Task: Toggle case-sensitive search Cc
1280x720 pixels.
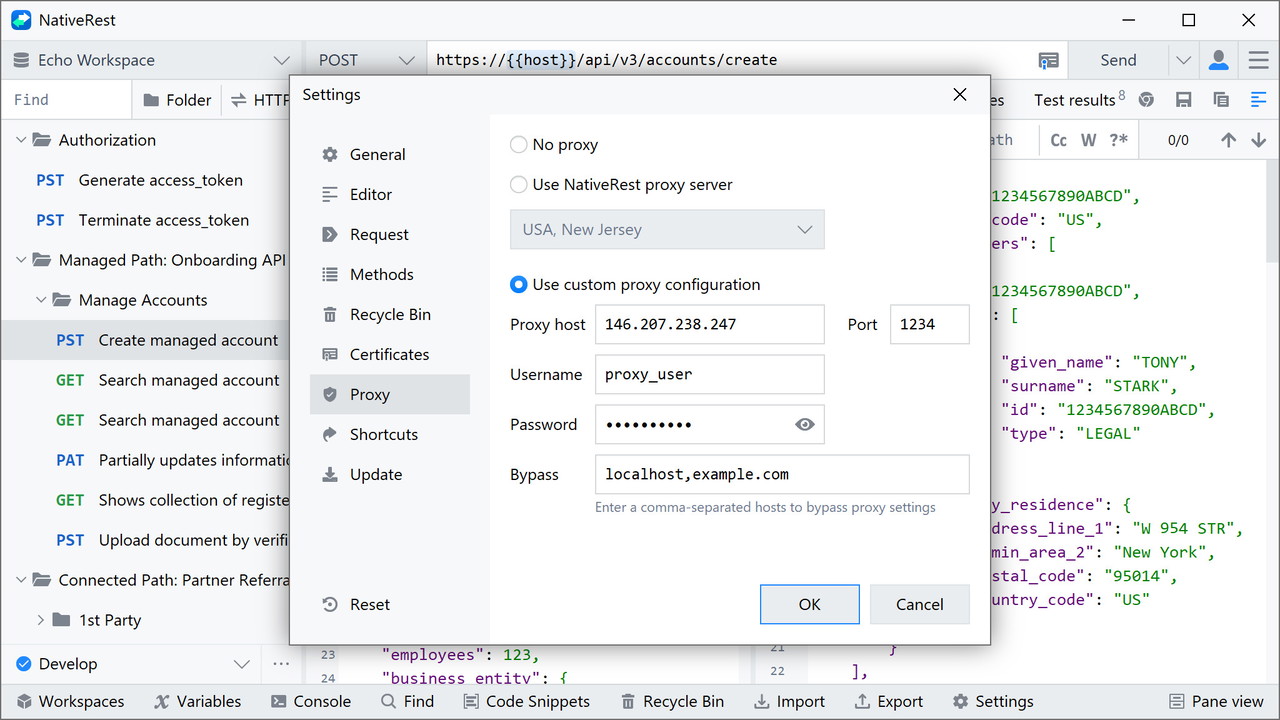Action: 1059,140
